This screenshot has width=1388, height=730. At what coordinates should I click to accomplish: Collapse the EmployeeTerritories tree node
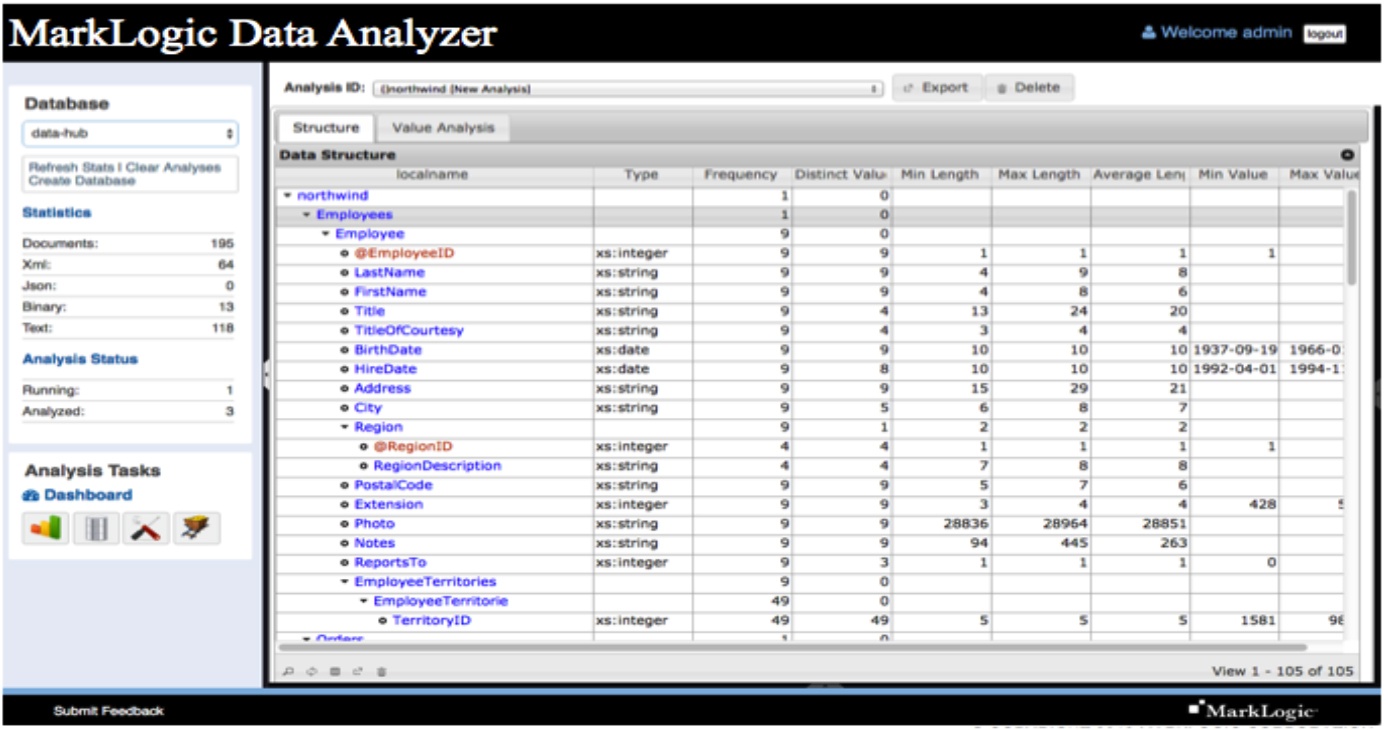[x=345, y=582]
